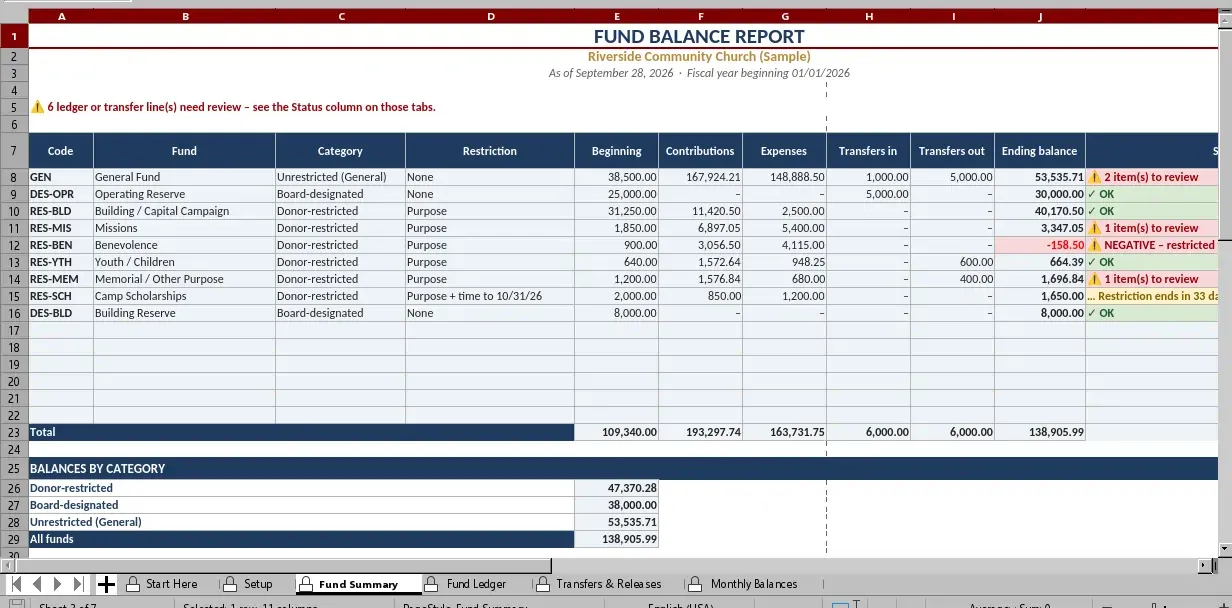The height and width of the screenshot is (608, 1232).
Task: Click the Building / Capital Campaign fund cell
Action: (x=184, y=211)
